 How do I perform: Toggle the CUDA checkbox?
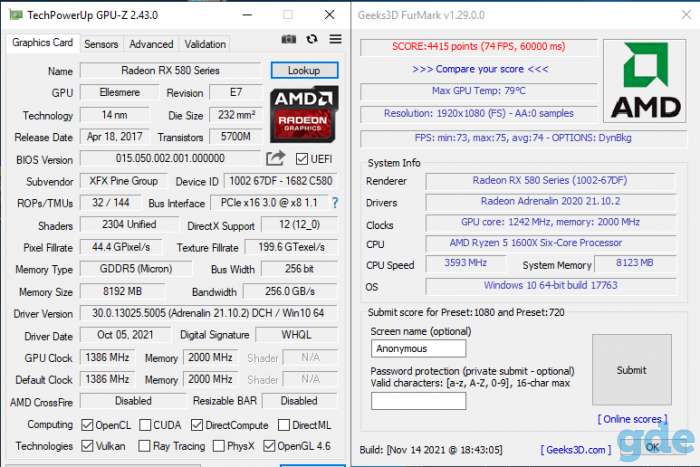click(145, 425)
